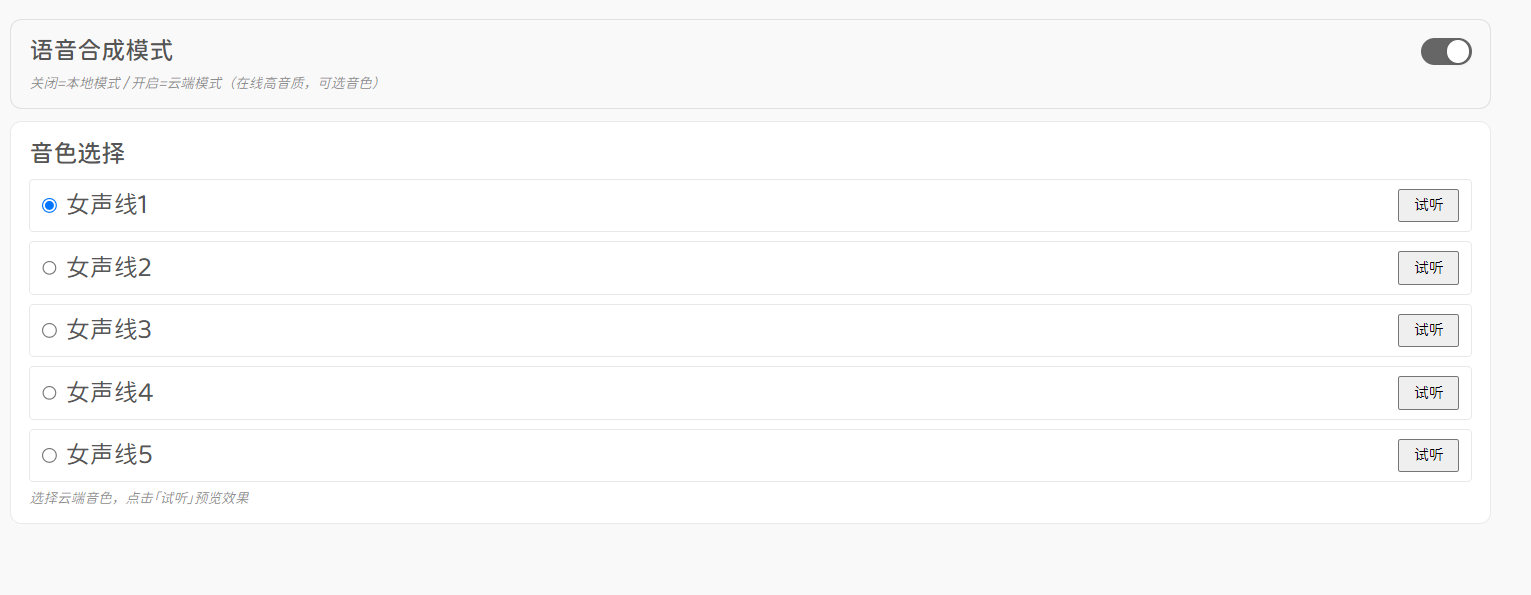The image size is (1531, 595).
Task: Preview 女声线1 with its 试听 button
Action: [x=1428, y=205]
